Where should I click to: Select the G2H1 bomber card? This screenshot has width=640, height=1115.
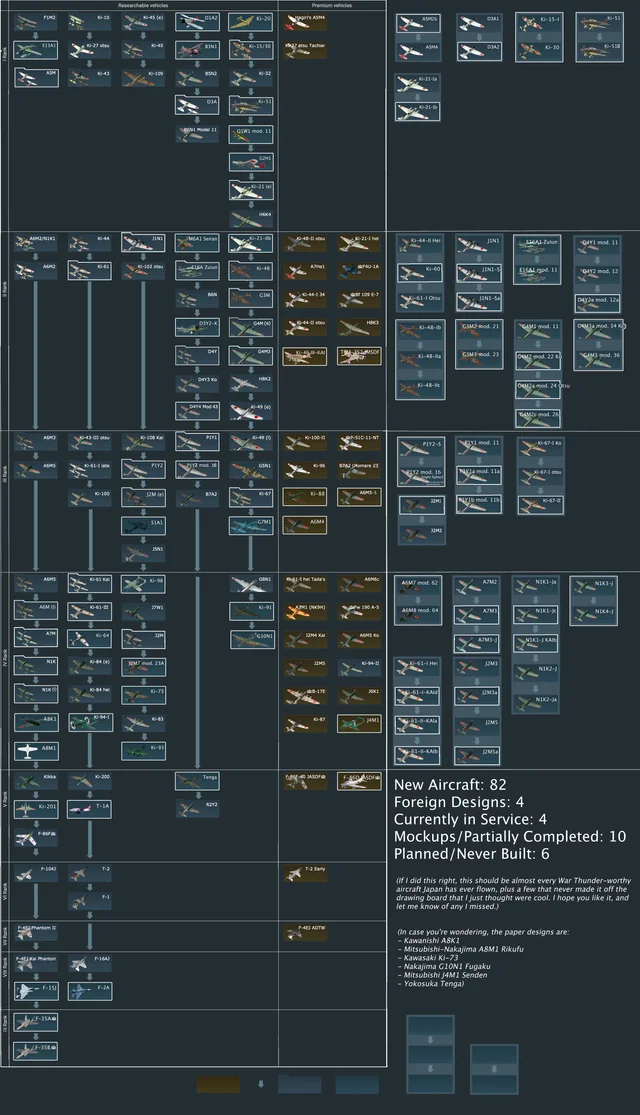[x=250, y=163]
